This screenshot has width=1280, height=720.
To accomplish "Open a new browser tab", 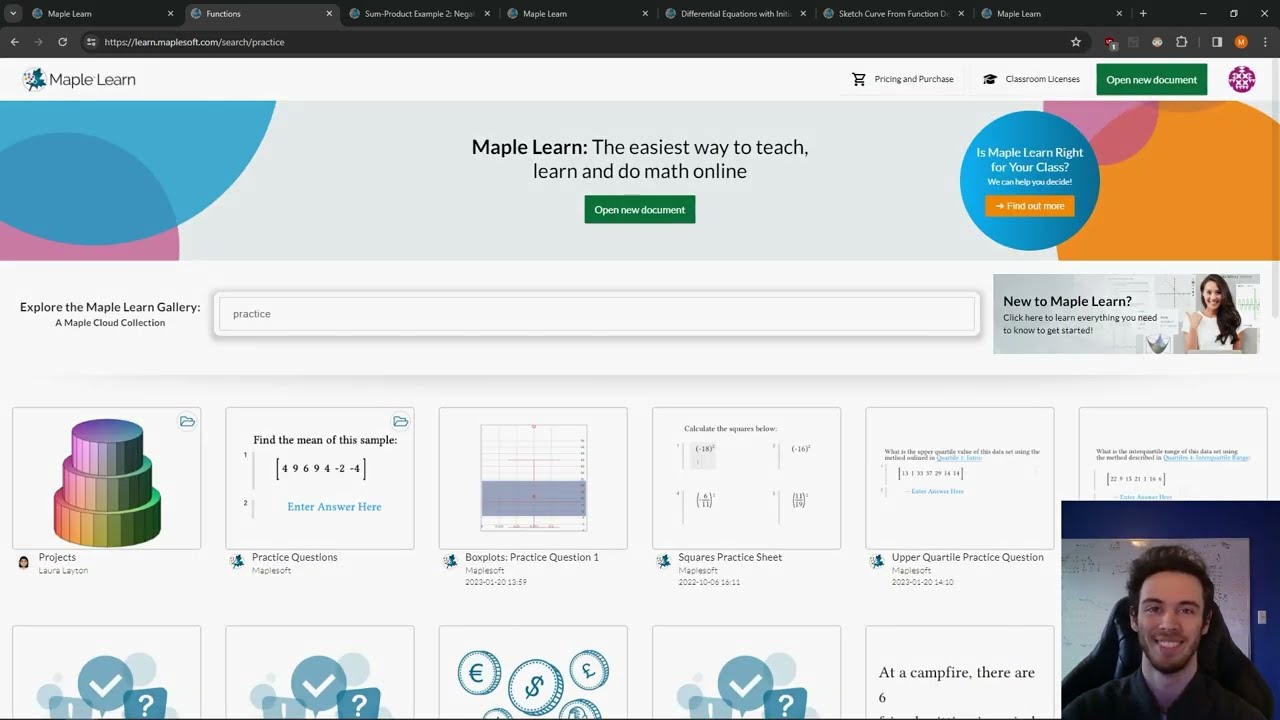I will [x=1143, y=14].
